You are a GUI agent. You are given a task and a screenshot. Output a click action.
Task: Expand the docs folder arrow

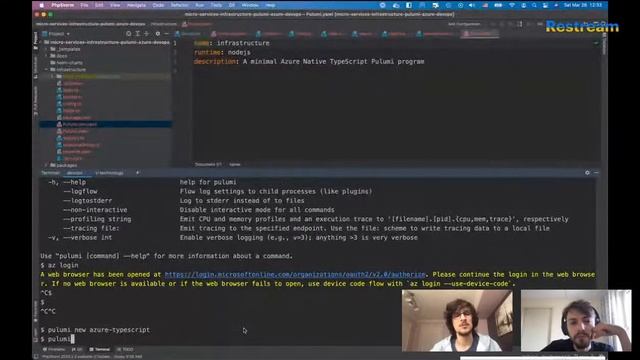(46, 56)
